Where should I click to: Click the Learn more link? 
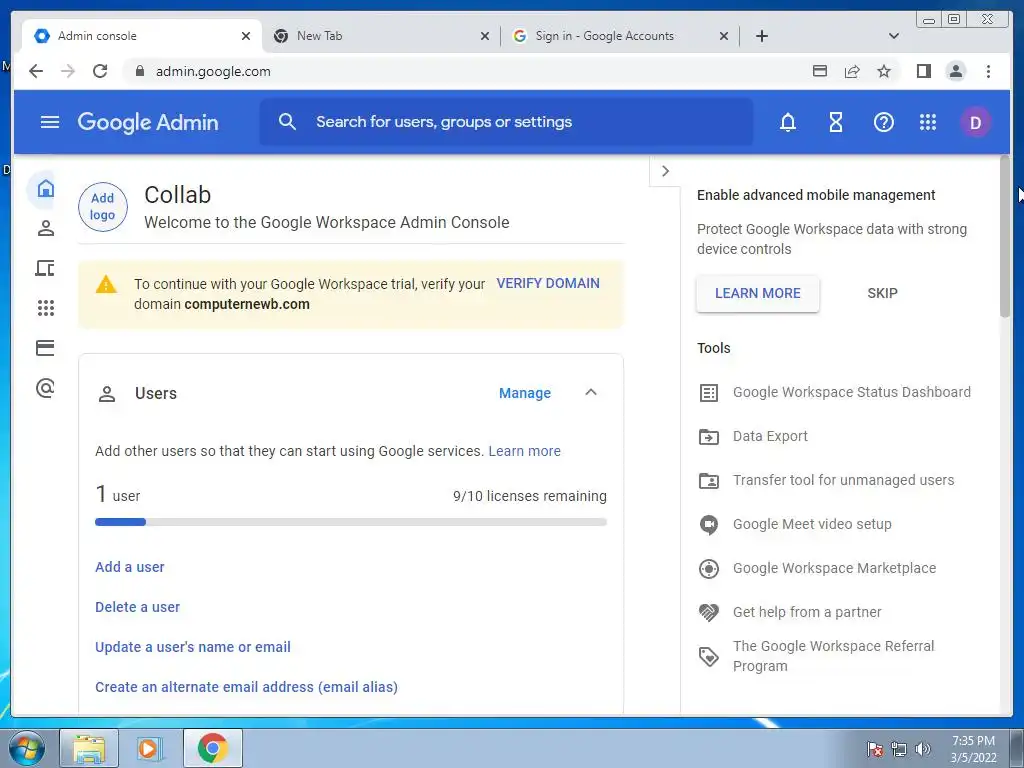click(524, 451)
